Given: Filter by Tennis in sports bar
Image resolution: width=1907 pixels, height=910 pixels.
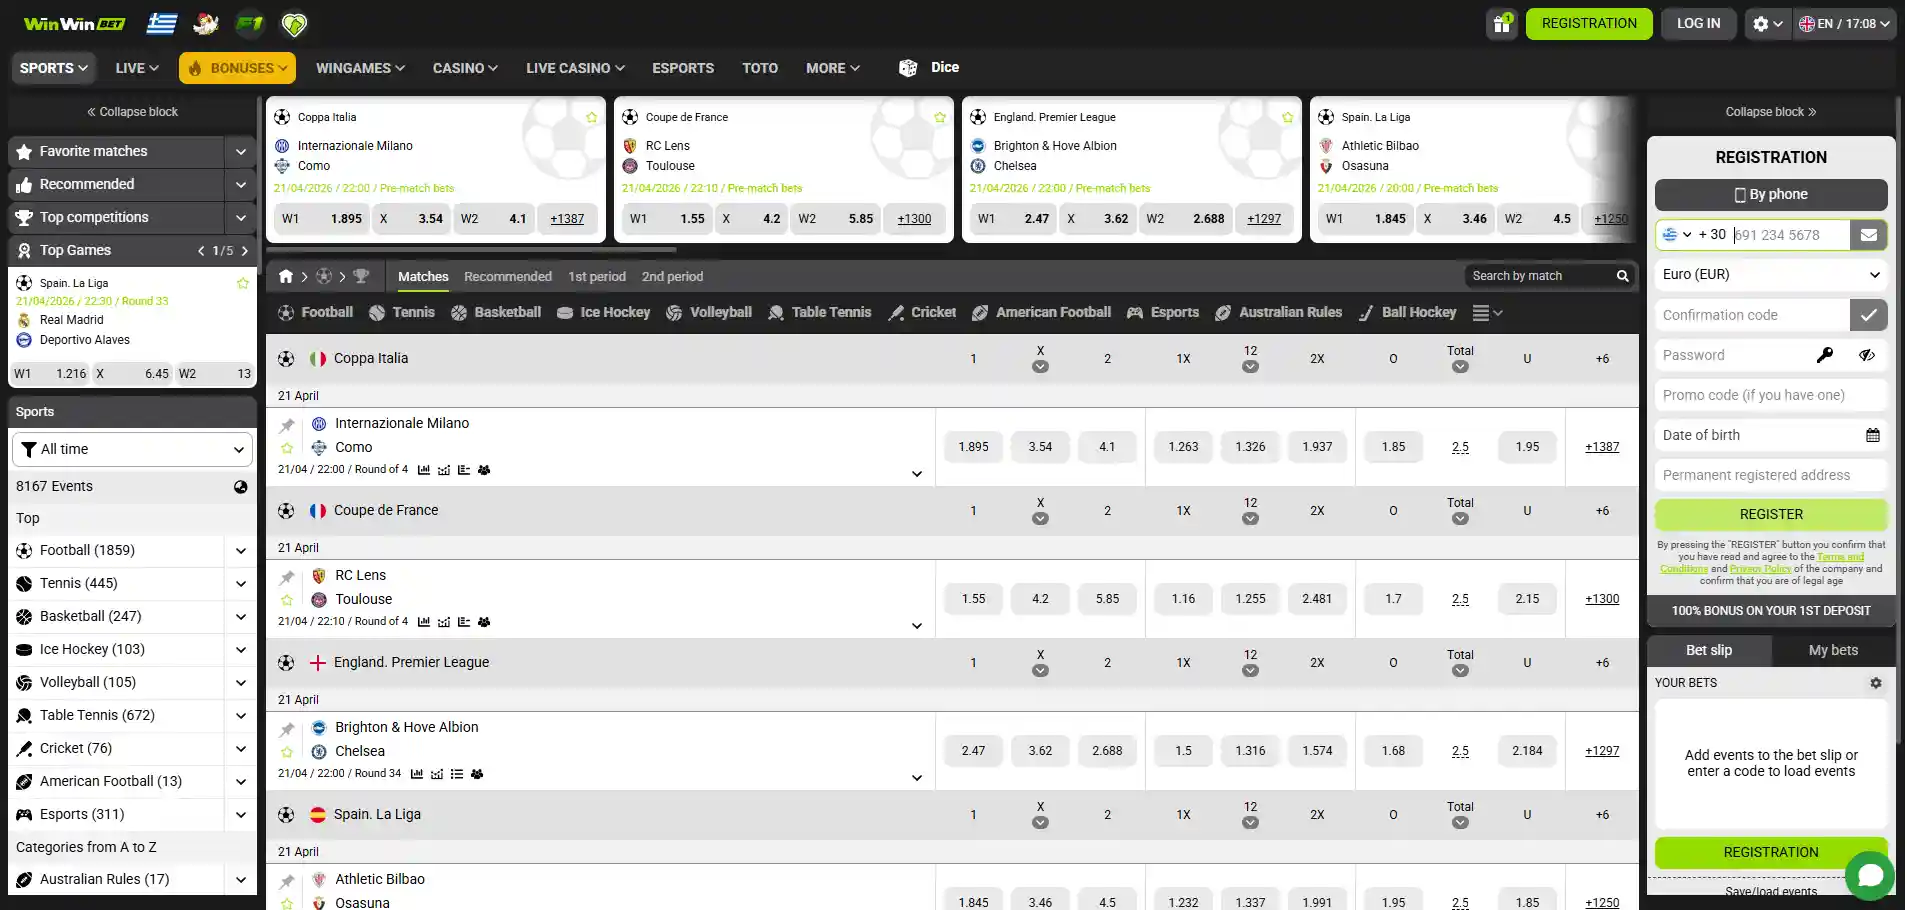Looking at the screenshot, I should click(x=401, y=313).
